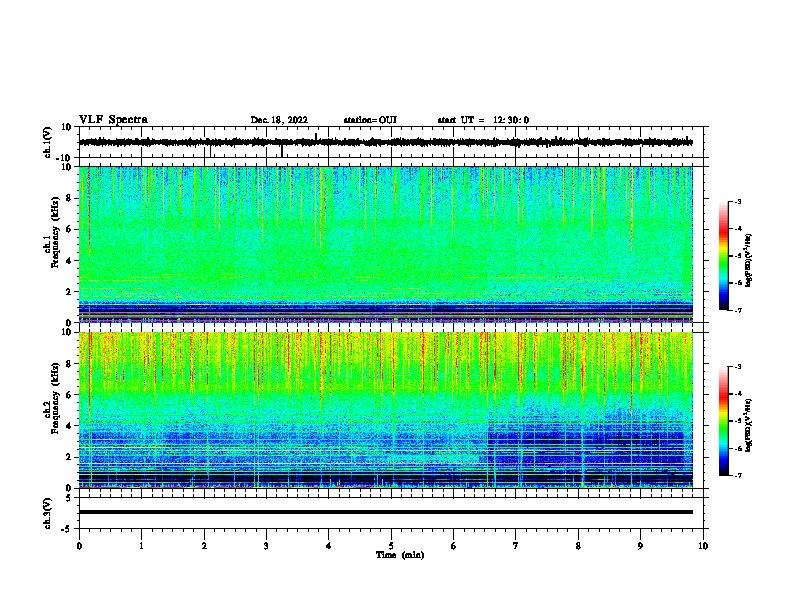Click the "4" kHz tick on ch.2 frequency axis
Screen dimensions: 792x612
(x=69, y=426)
